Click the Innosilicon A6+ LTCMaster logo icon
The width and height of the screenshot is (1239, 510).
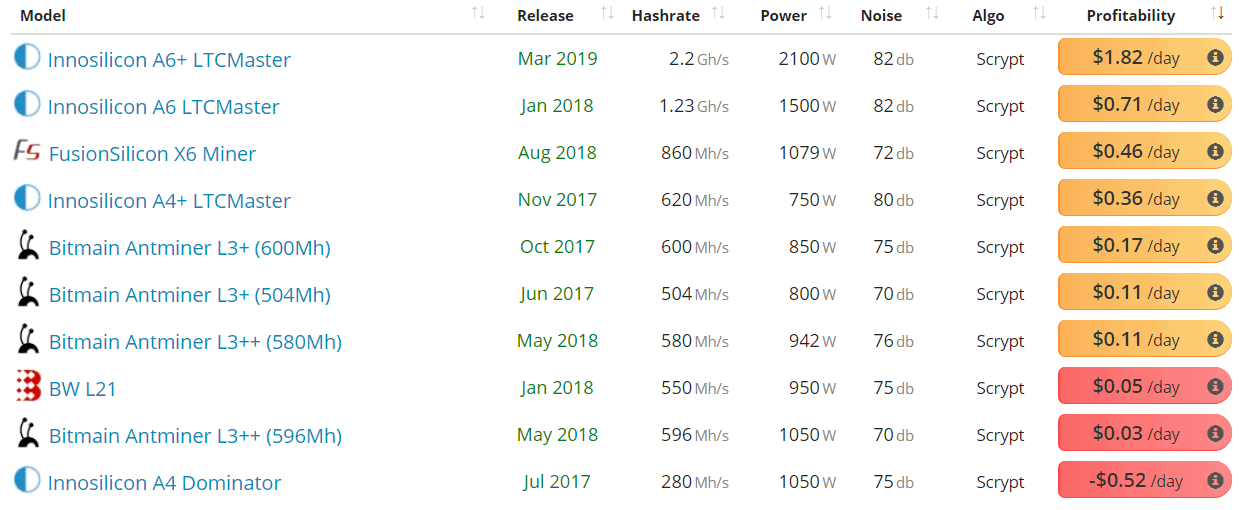click(27, 57)
